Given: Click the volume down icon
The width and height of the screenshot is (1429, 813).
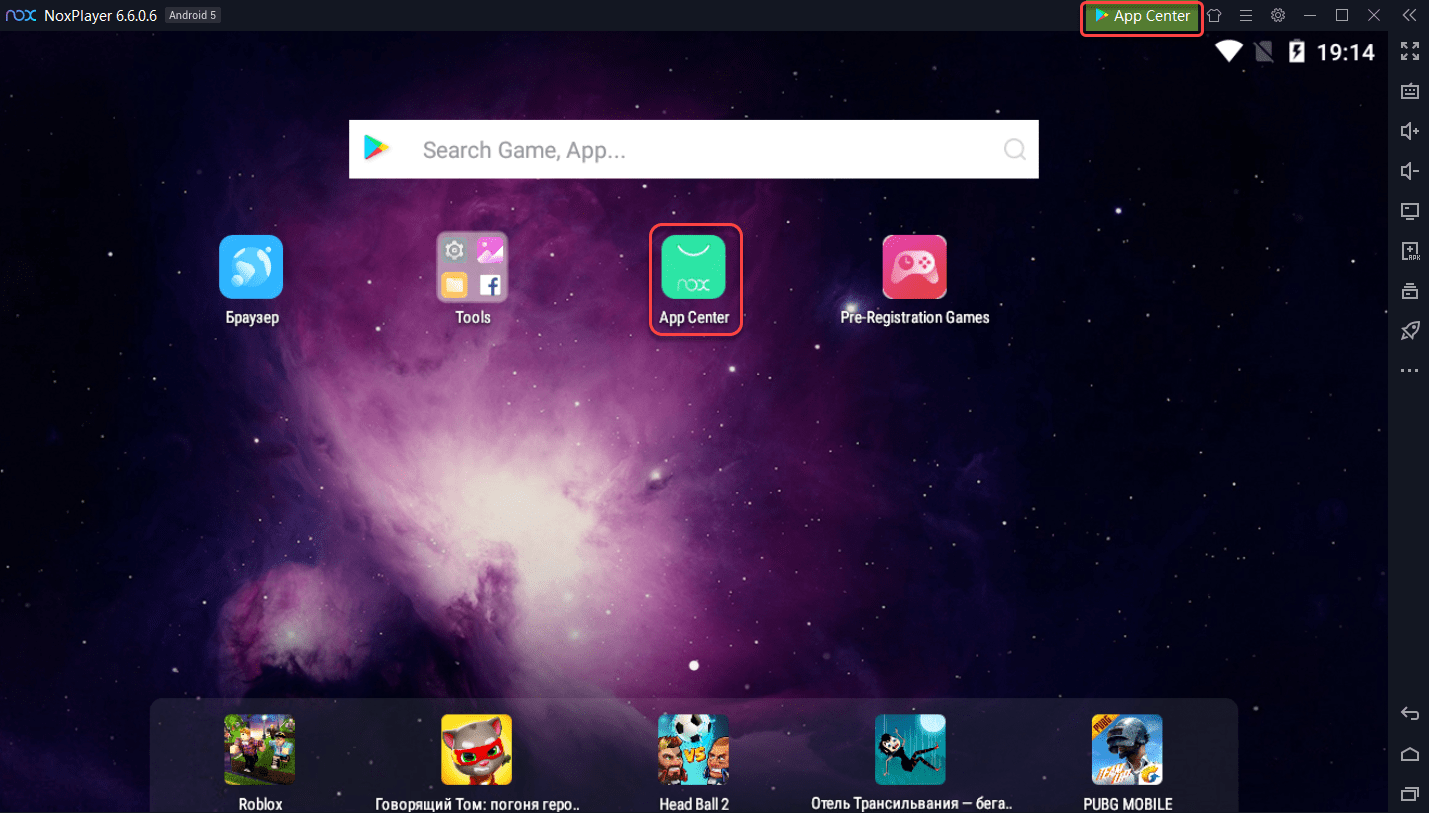Looking at the screenshot, I should click(1410, 171).
